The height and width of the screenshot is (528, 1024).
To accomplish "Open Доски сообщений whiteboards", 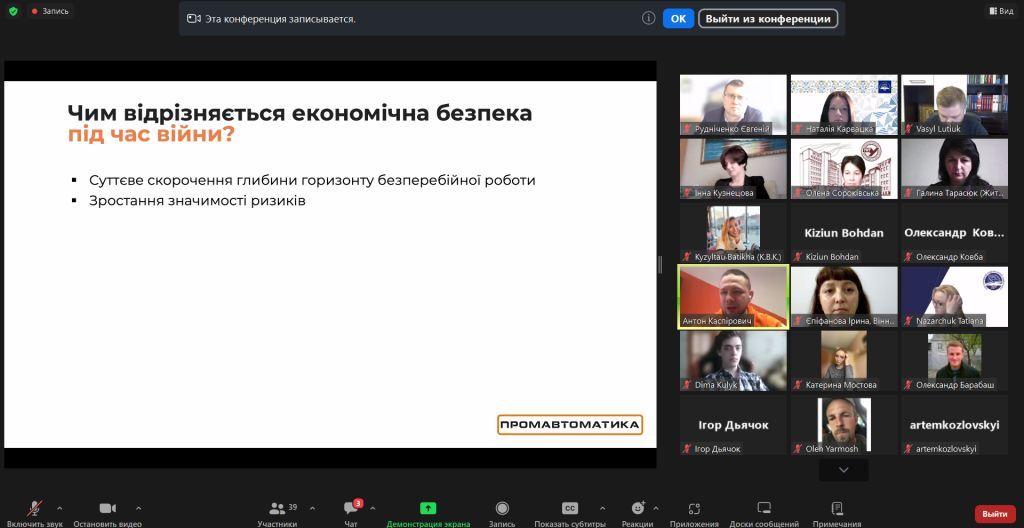I will [x=764, y=514].
